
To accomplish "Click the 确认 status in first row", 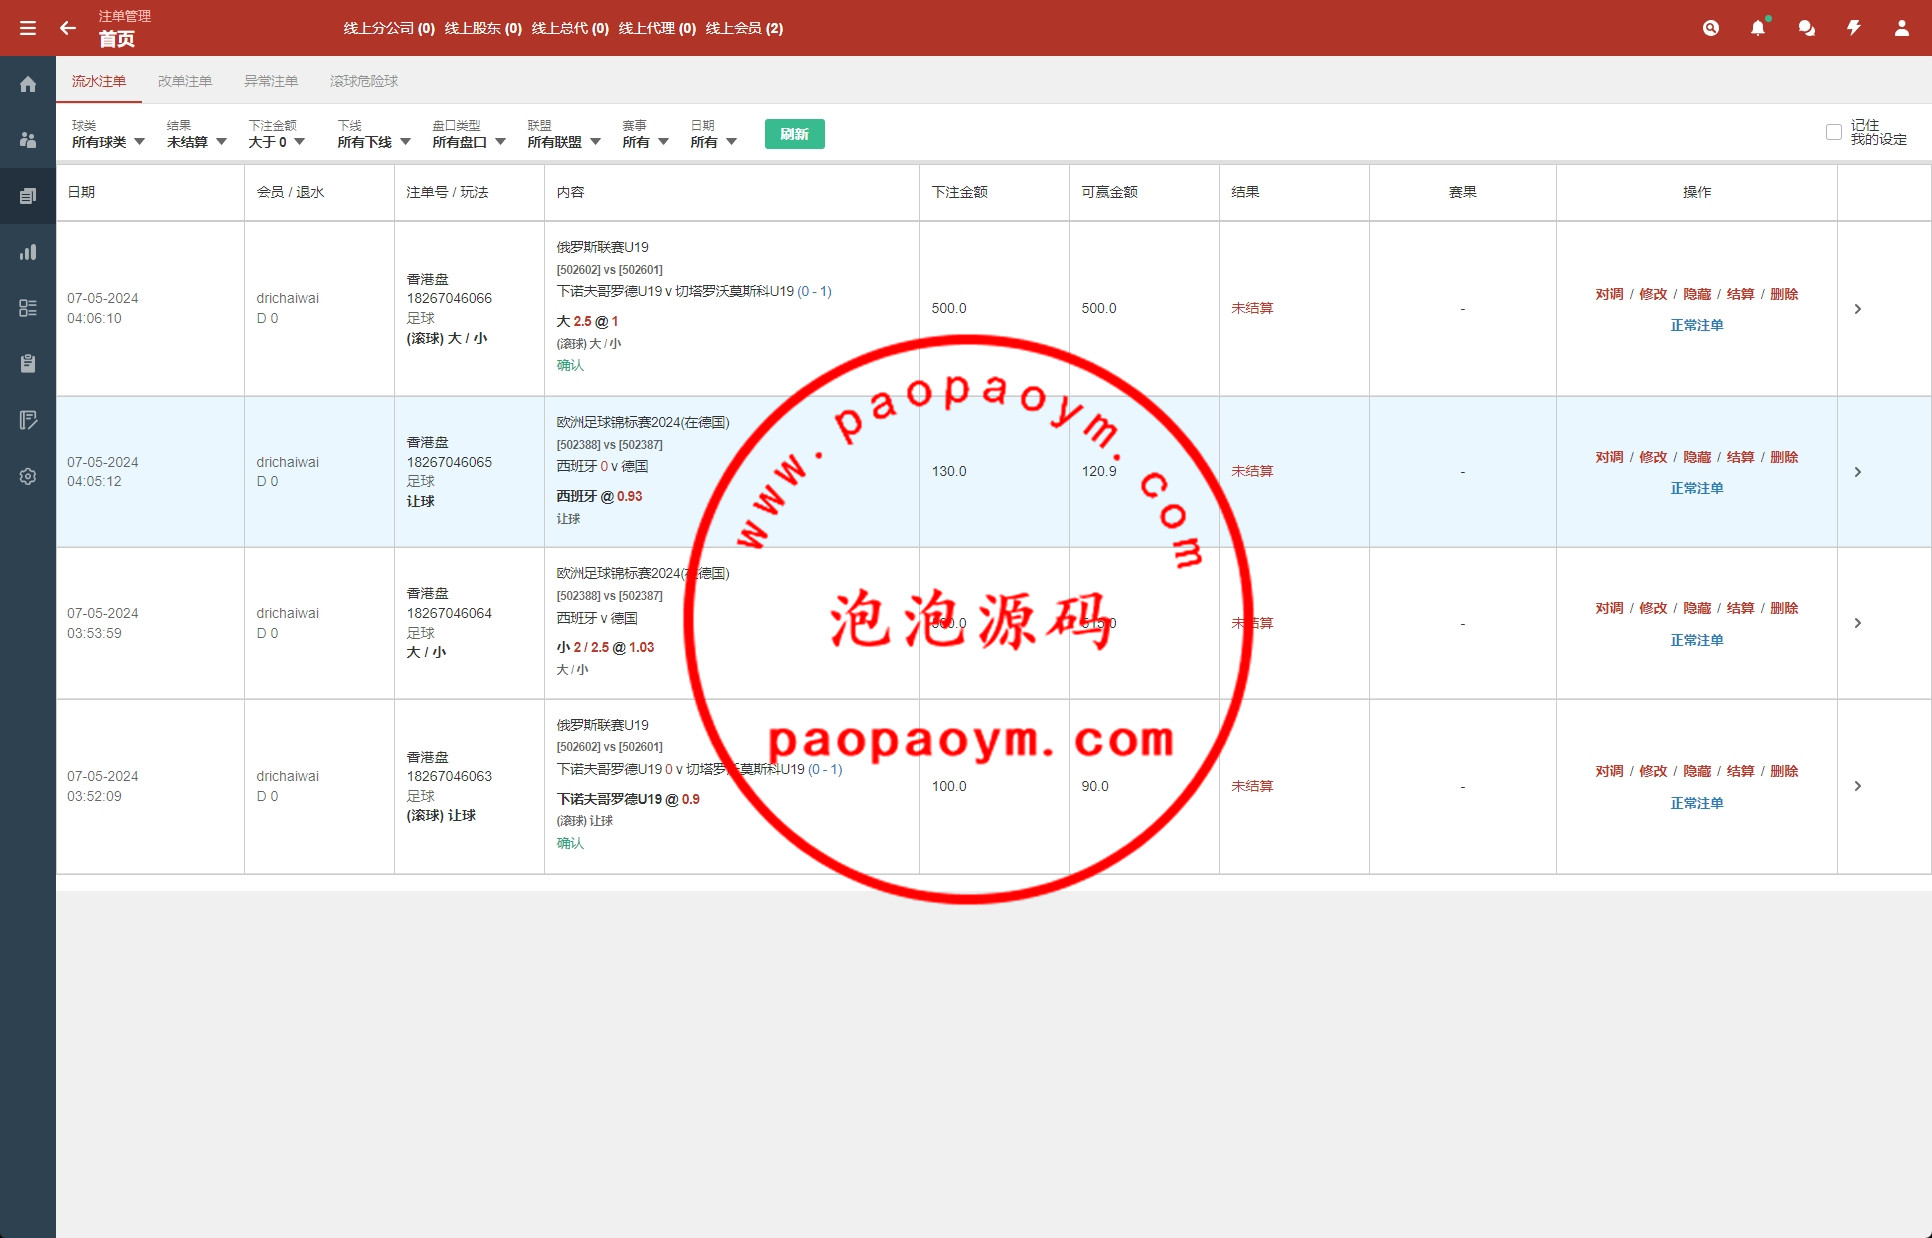I will point(570,365).
